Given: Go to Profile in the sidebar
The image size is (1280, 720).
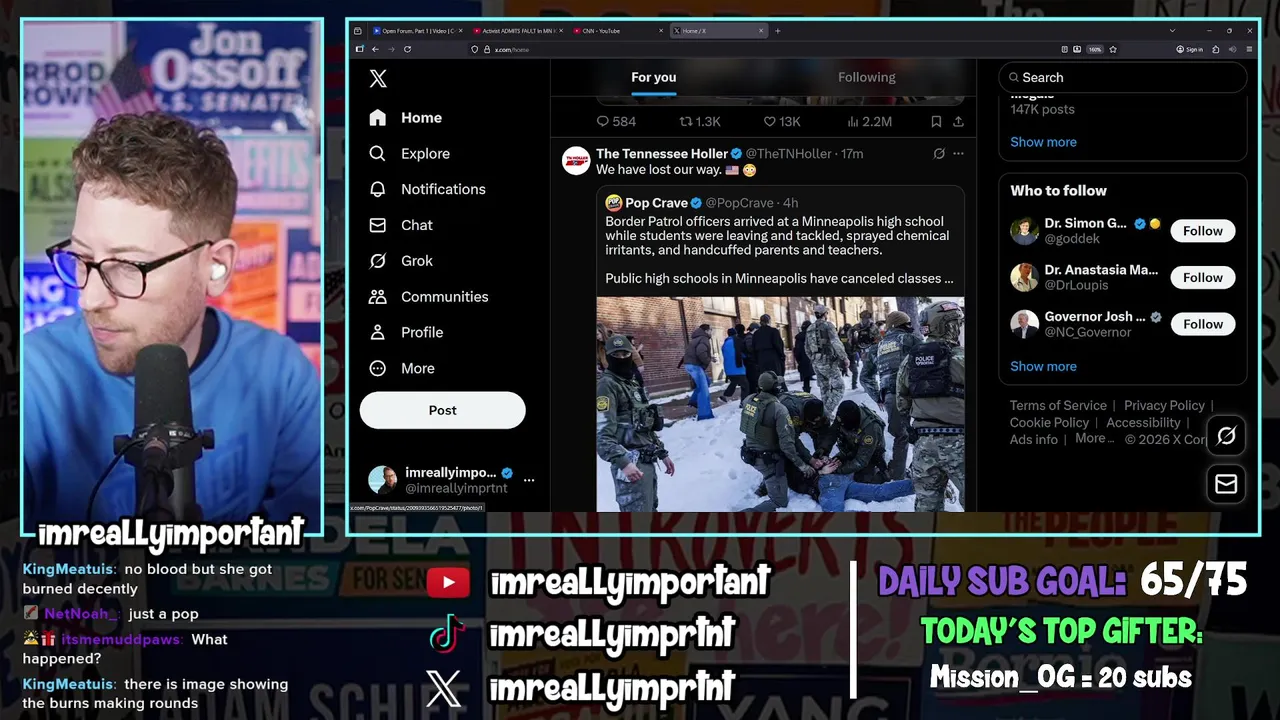Looking at the screenshot, I should tap(406, 332).
